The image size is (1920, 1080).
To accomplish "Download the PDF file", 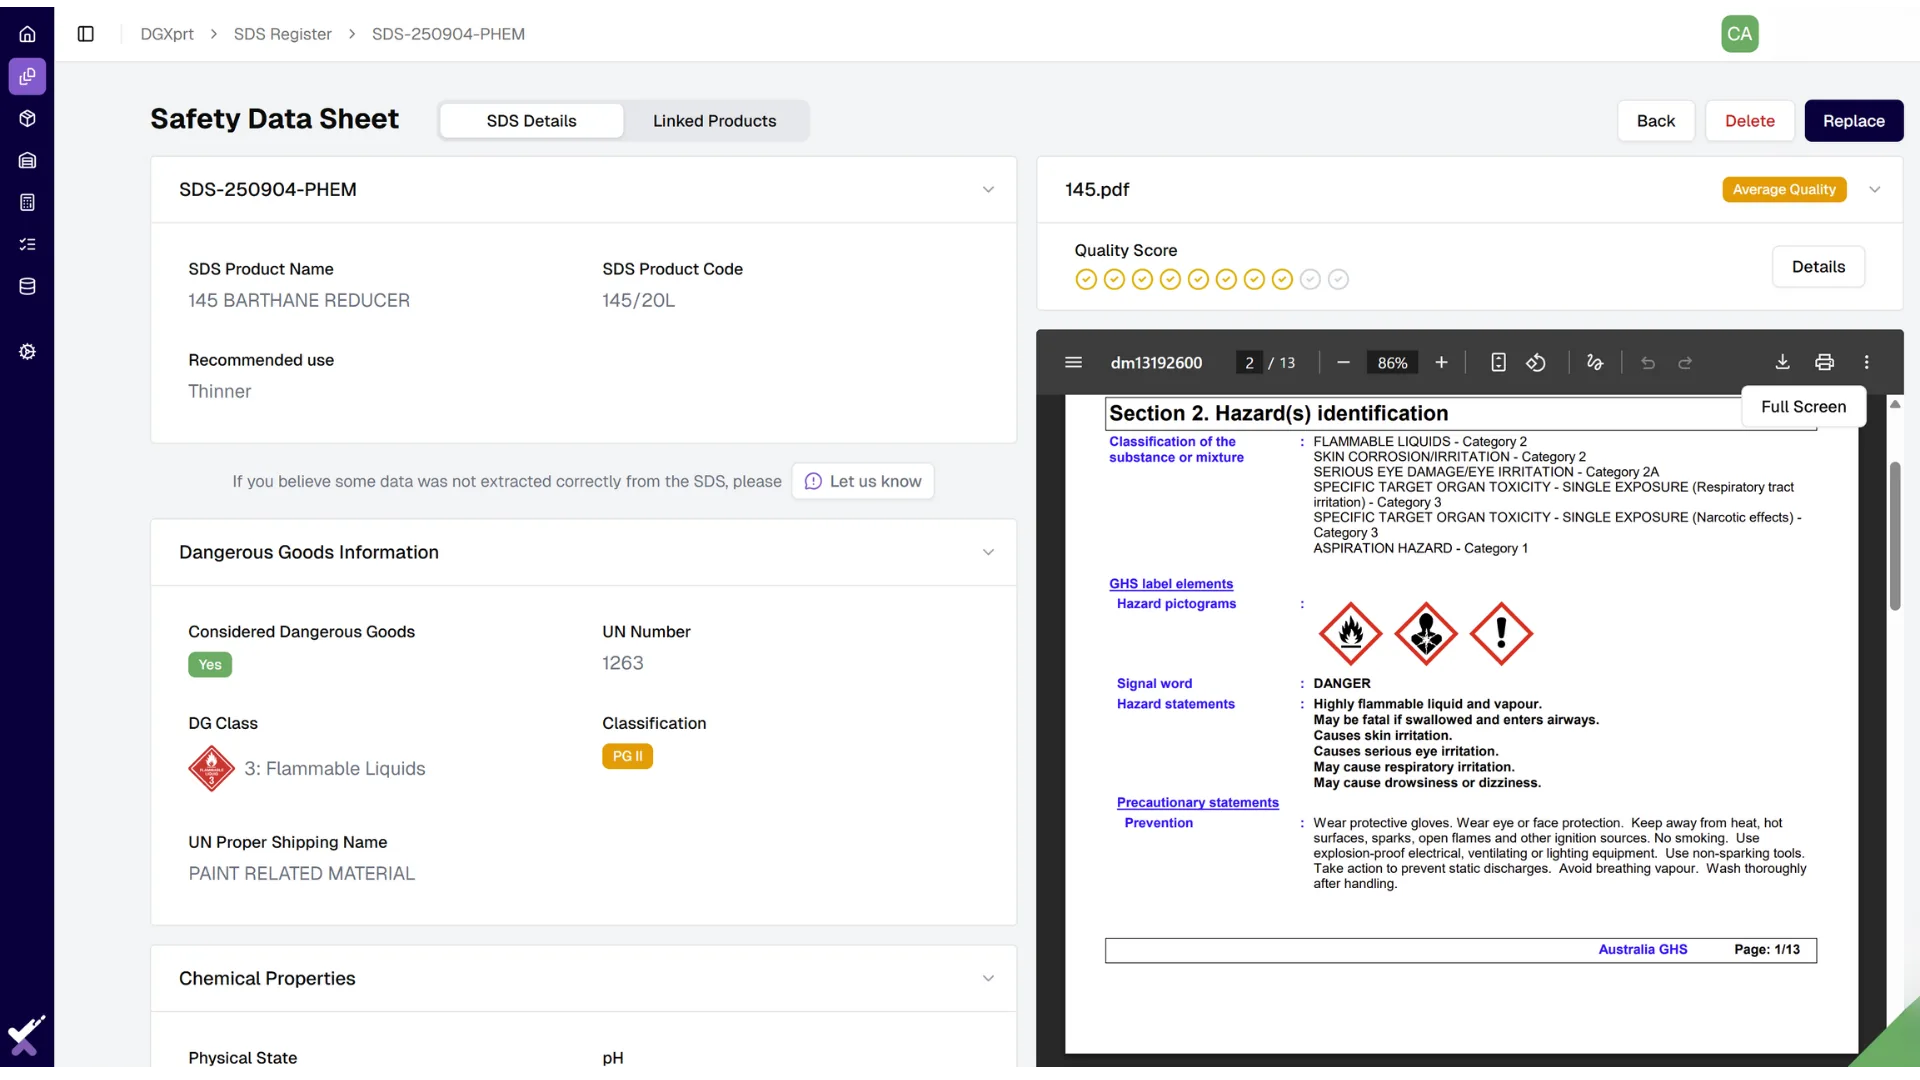I will [1782, 362].
